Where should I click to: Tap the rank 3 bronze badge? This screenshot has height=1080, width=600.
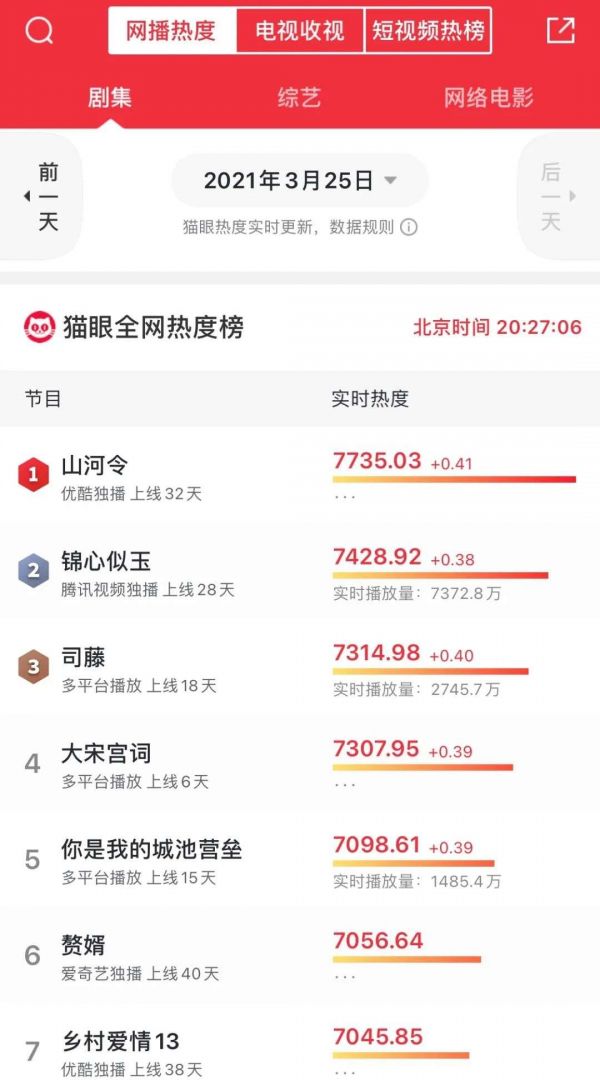[33, 667]
